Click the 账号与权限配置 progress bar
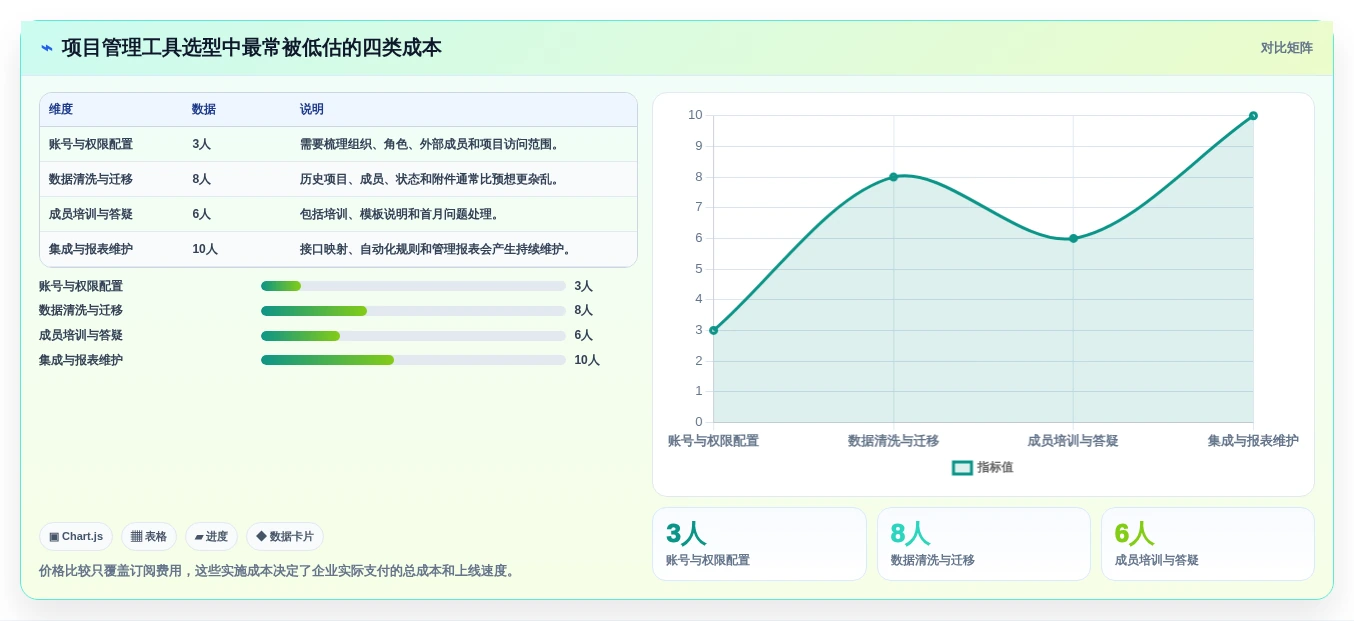 click(x=413, y=286)
